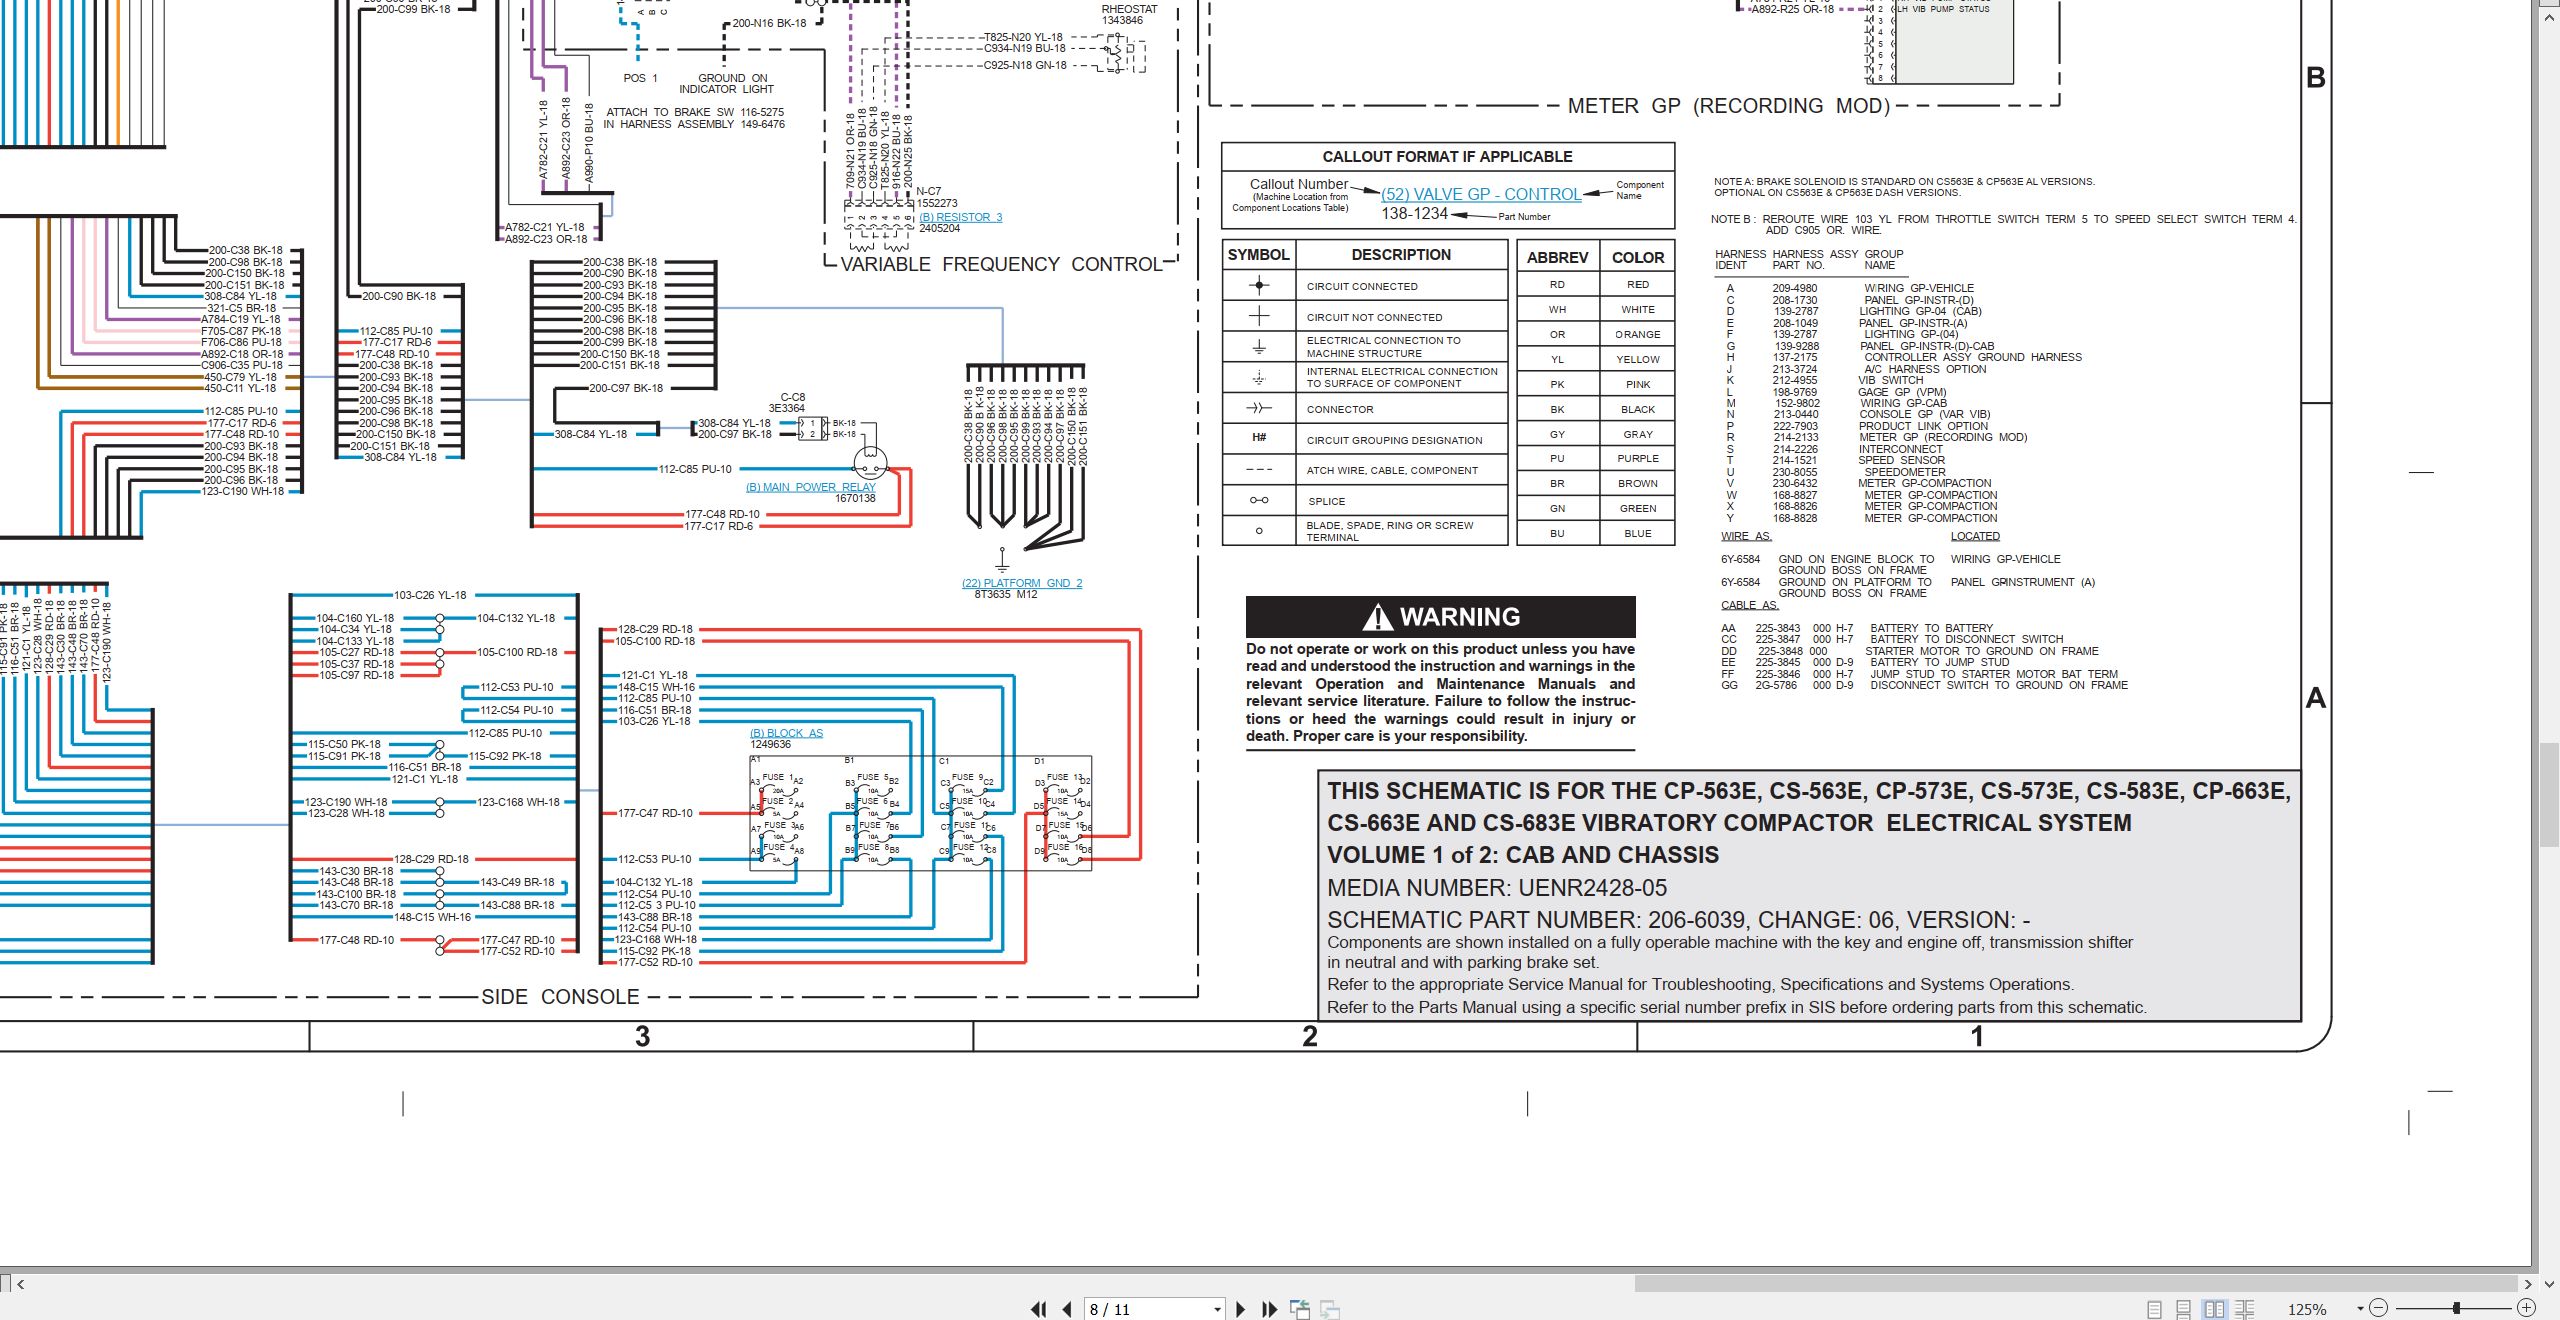Go to the next page
The width and height of the screenshot is (2560, 1320).
[x=1241, y=1309]
